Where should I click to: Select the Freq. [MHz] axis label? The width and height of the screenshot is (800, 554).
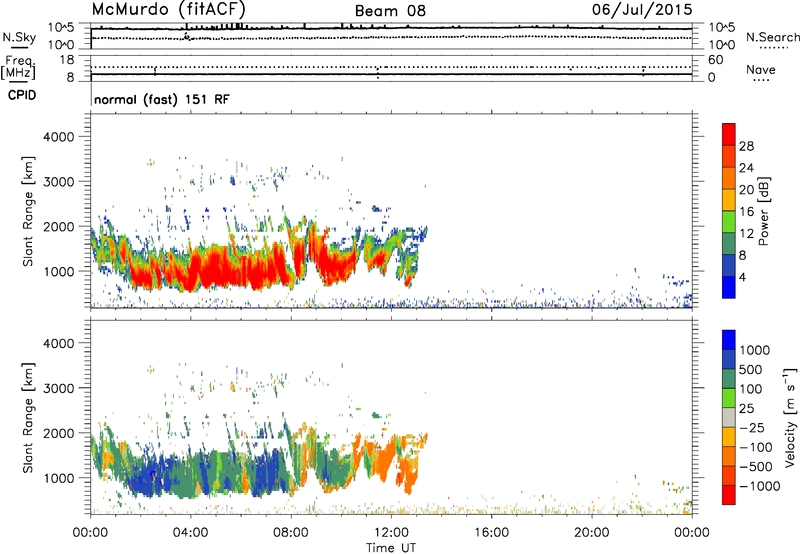tap(19, 67)
